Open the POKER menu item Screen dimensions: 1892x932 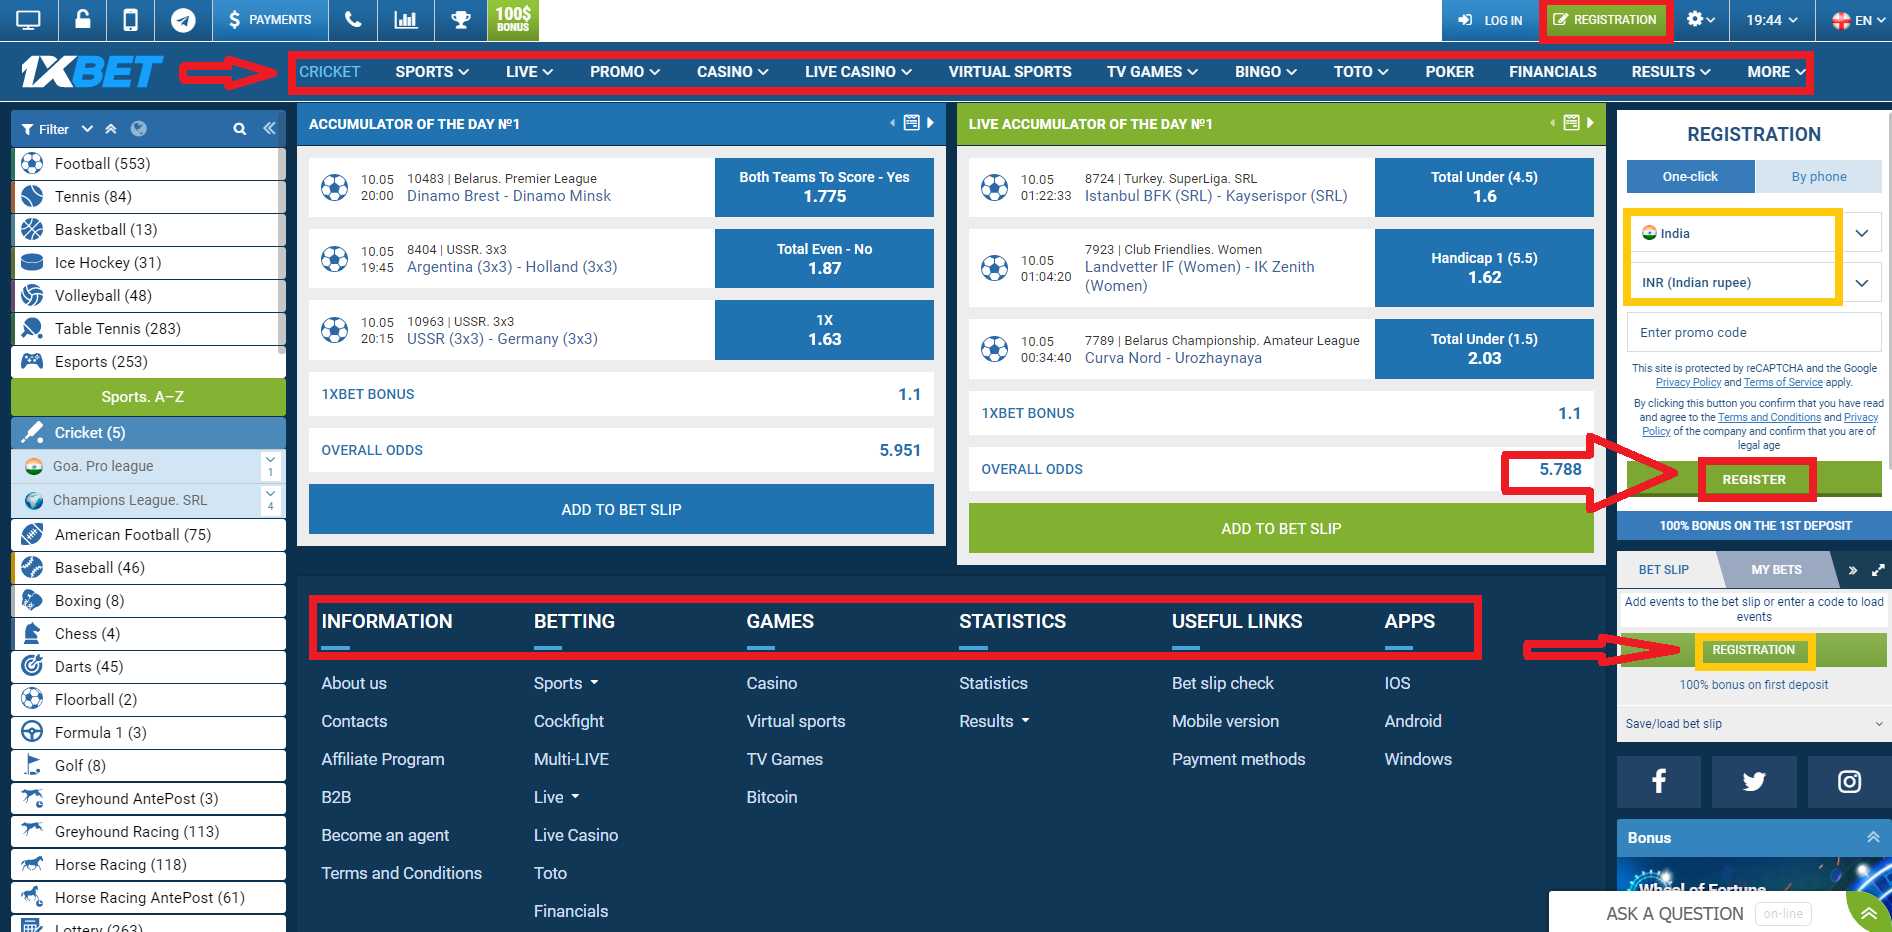point(1449,72)
